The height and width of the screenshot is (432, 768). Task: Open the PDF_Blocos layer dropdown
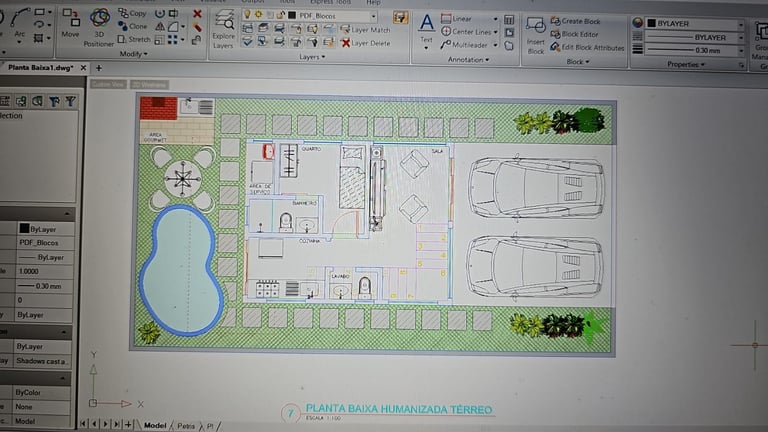pos(373,16)
